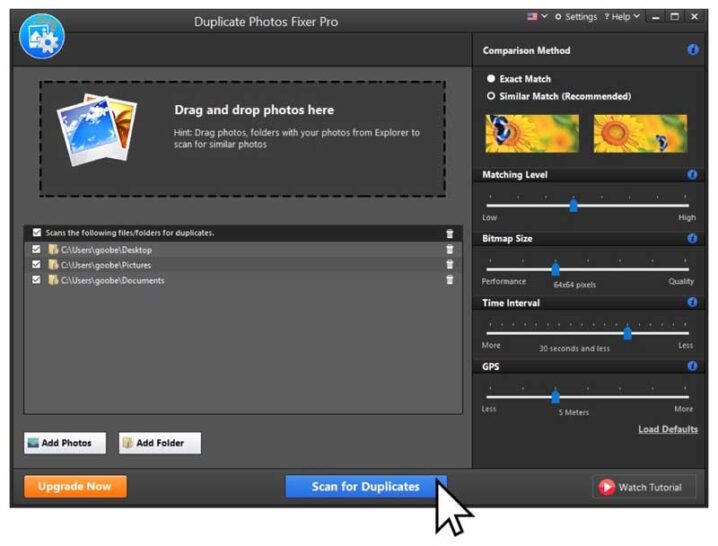Select Similar Match (Recommended) option
Viewport: 718px width, 546px height.
tap(491, 96)
